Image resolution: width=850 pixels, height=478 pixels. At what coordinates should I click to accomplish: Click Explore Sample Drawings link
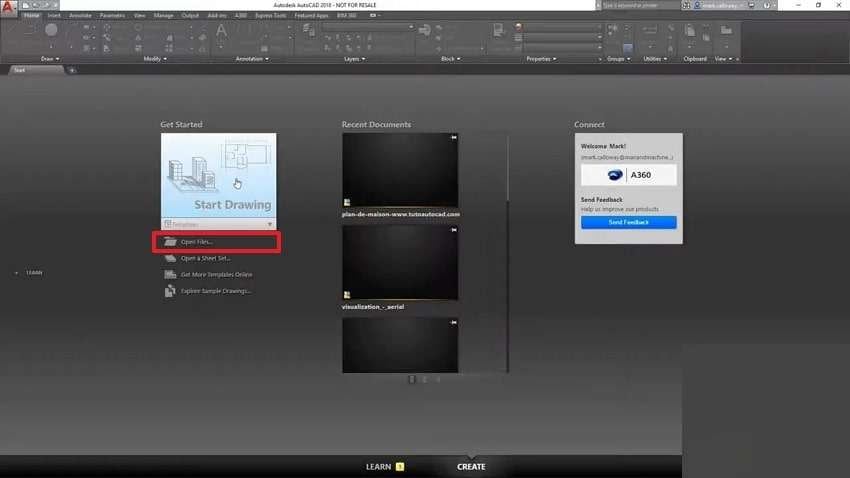[216, 291]
